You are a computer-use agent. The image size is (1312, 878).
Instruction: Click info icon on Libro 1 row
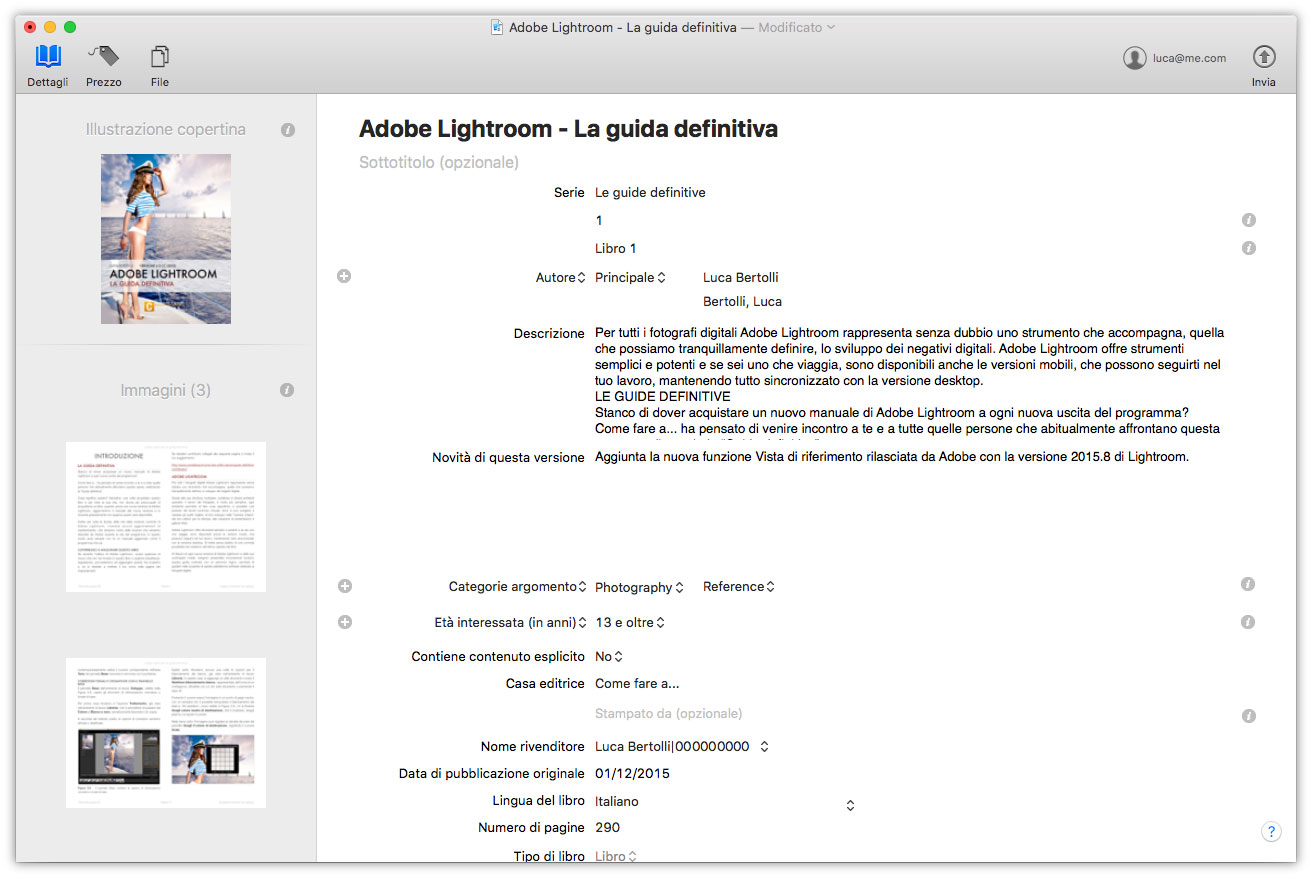(x=1248, y=248)
